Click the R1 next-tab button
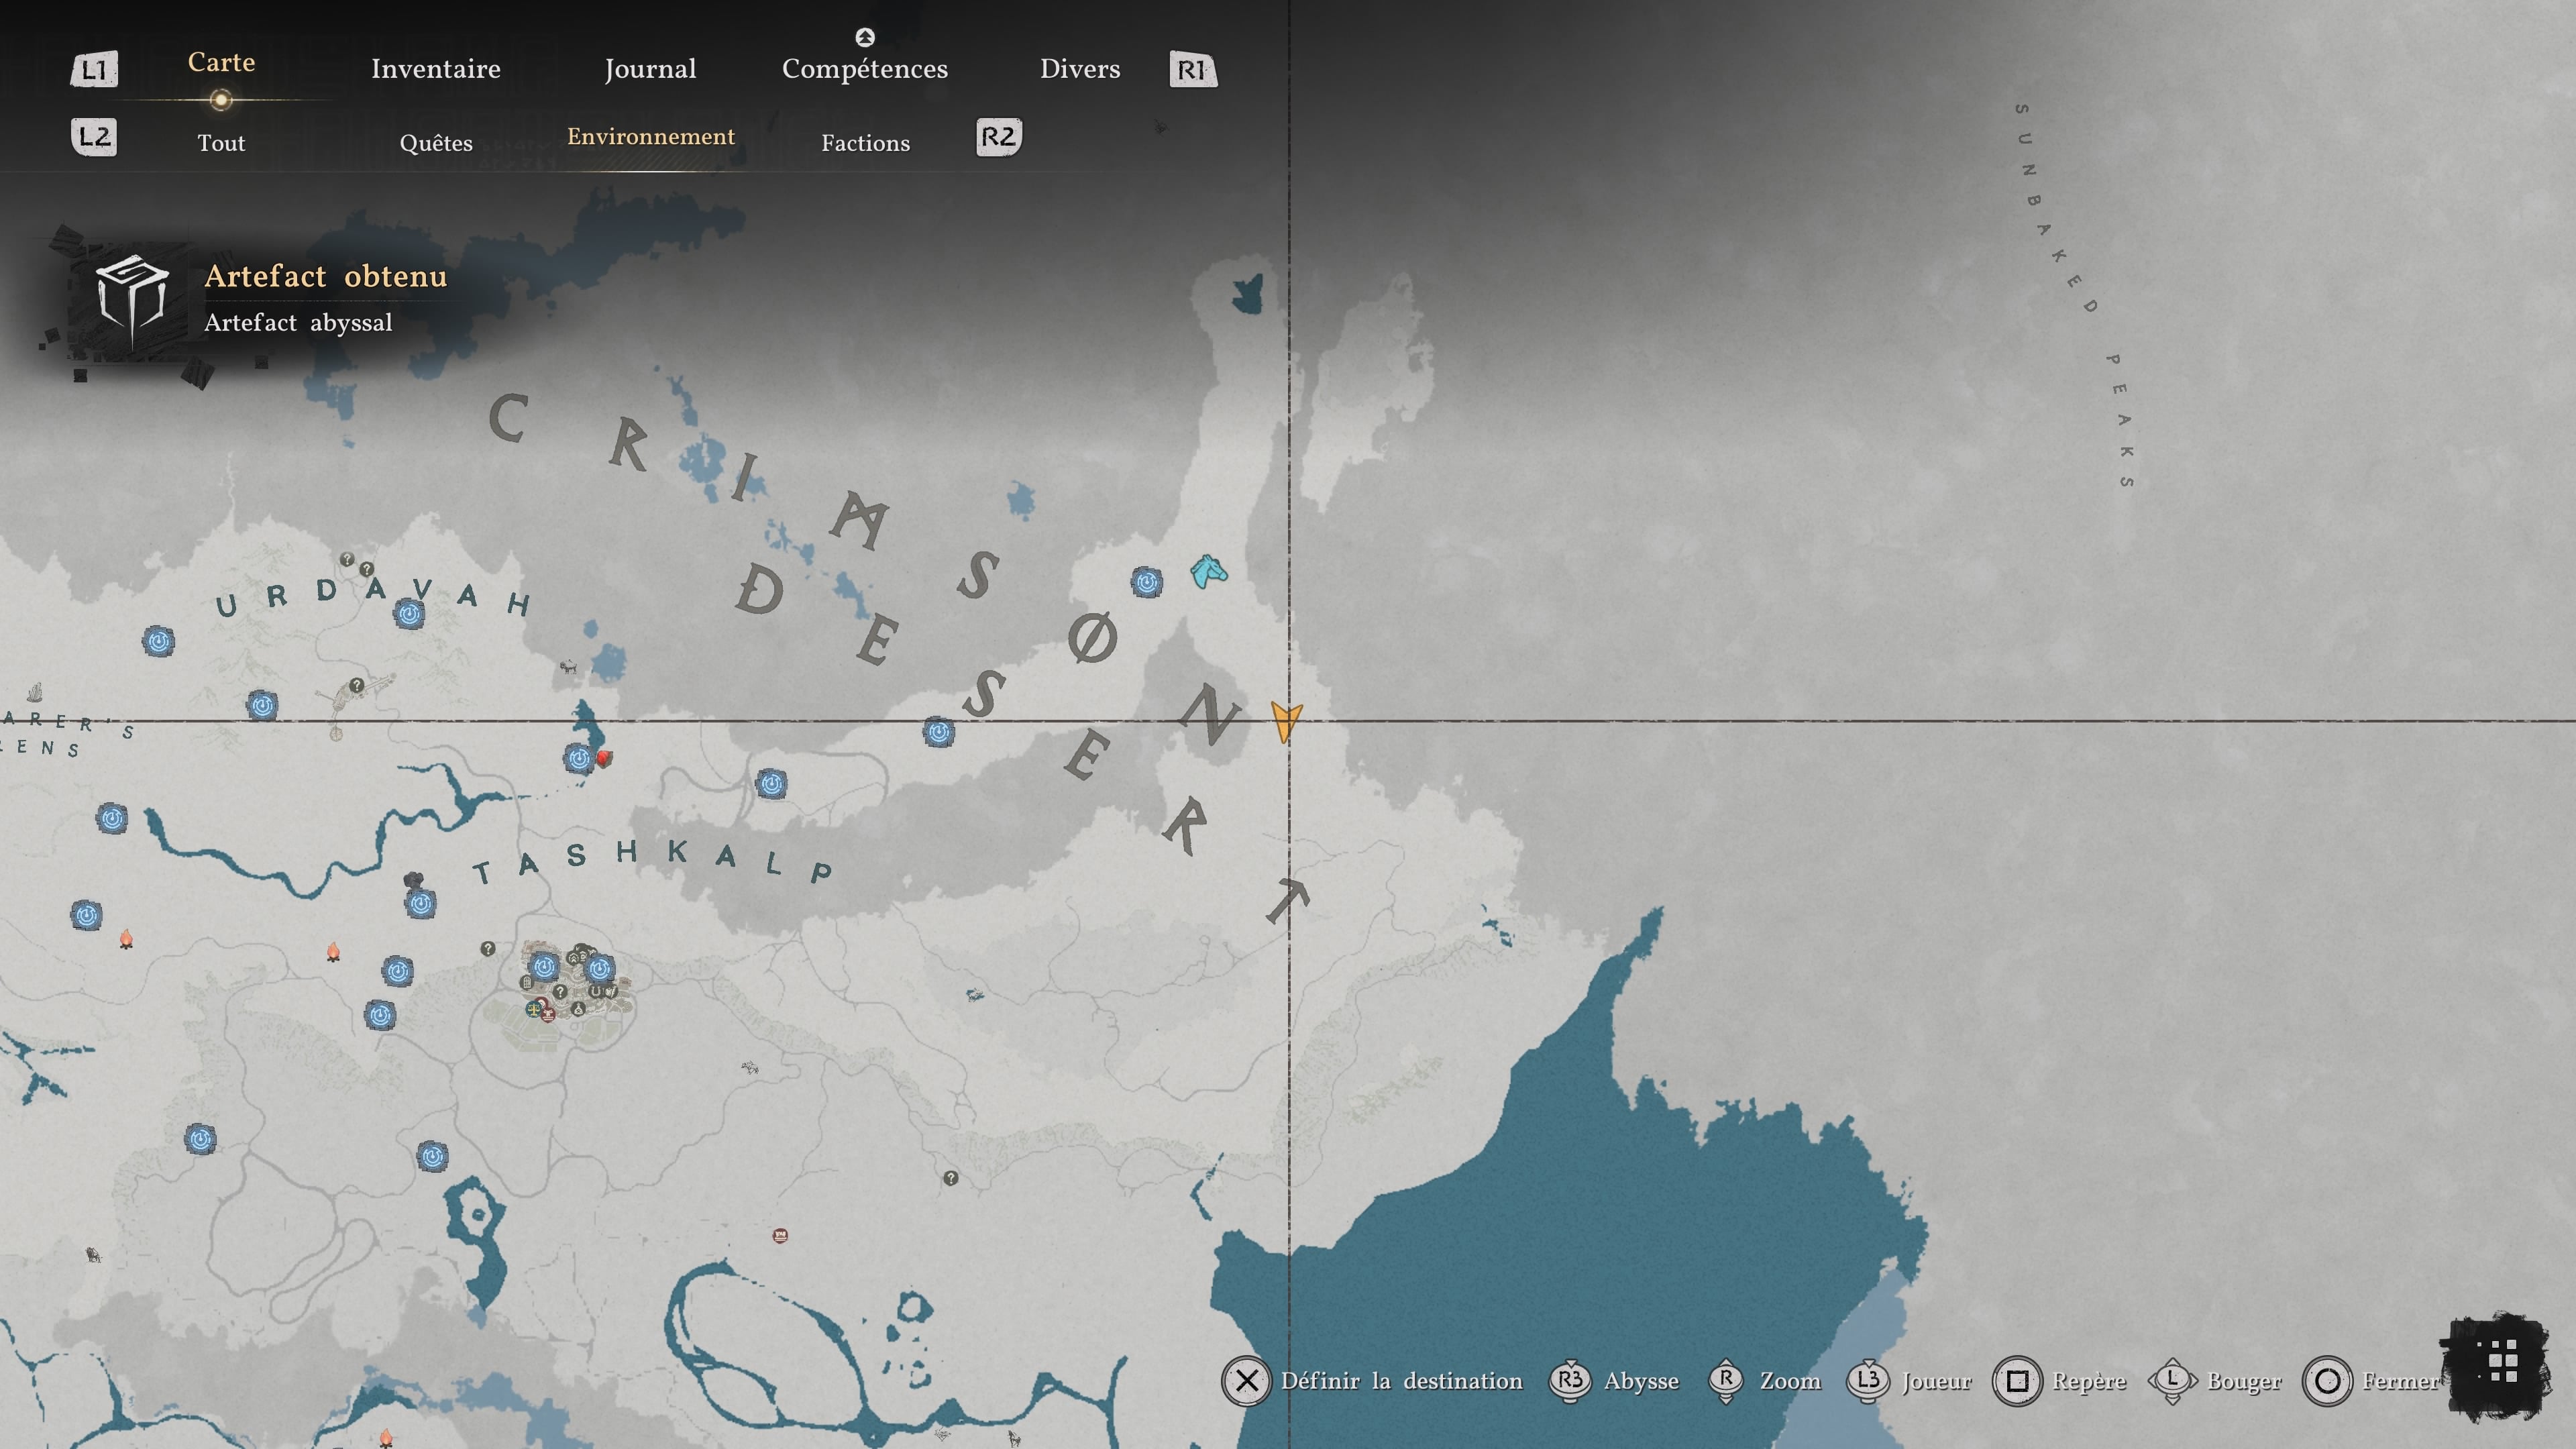Screen dimensions: 2576x1449 1193,69
